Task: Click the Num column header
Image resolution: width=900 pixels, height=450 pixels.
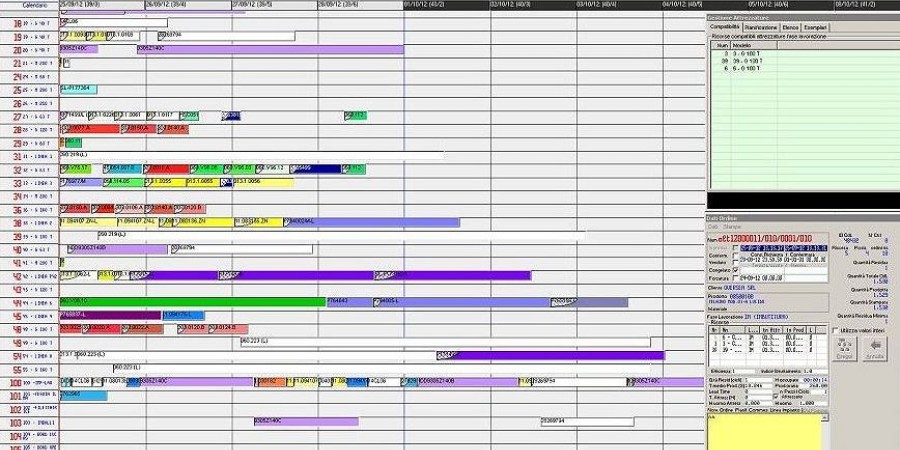Action: [x=722, y=45]
